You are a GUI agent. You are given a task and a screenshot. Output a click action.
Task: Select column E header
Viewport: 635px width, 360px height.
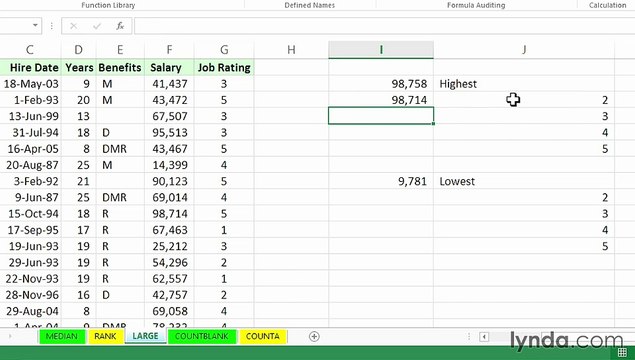click(x=120, y=50)
